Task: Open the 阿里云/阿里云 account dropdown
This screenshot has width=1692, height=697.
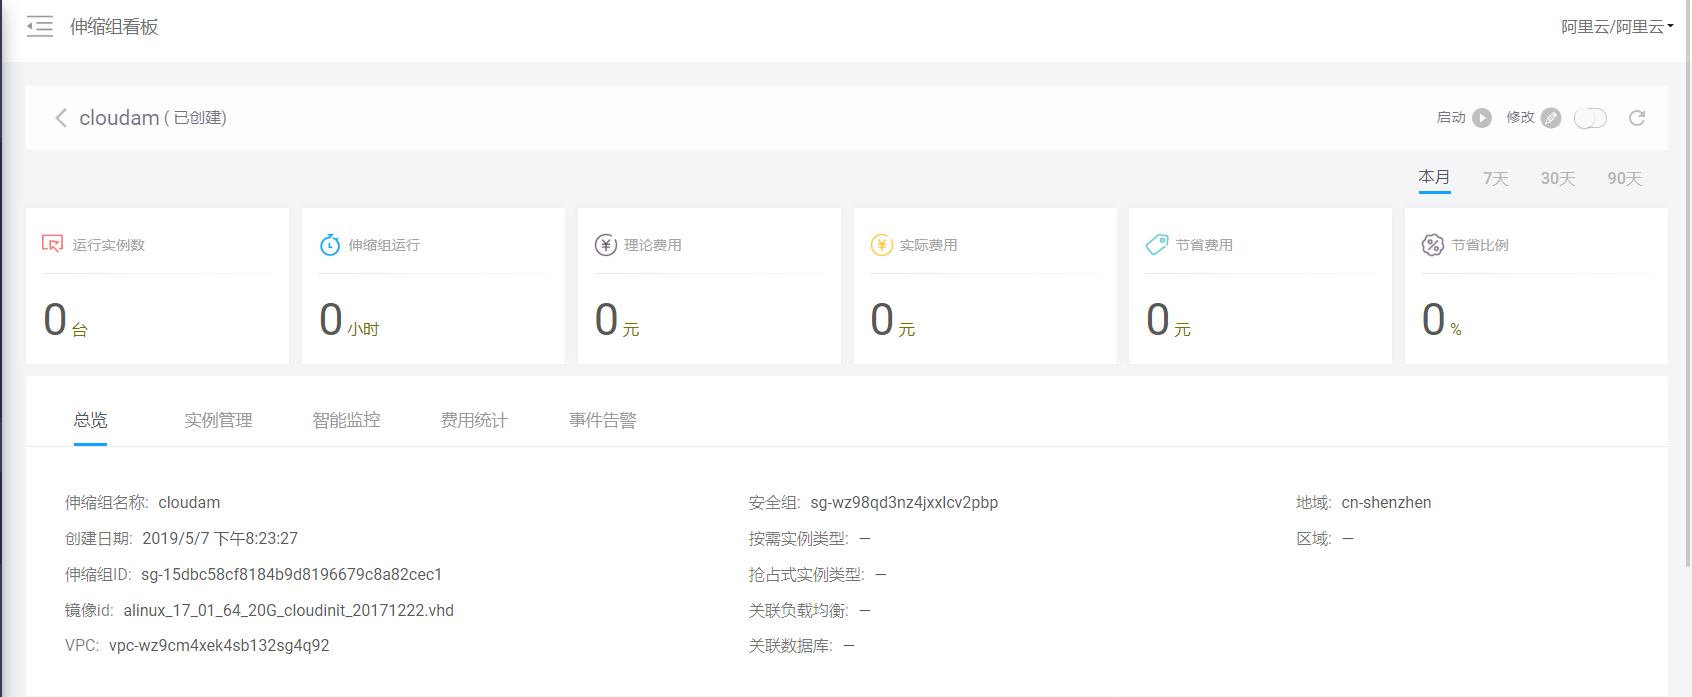Action: click(1617, 27)
